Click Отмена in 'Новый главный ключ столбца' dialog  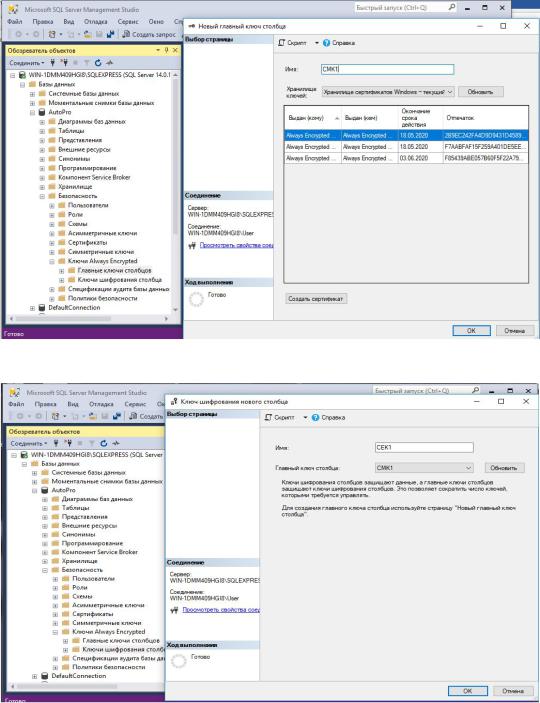pyautogui.click(x=514, y=330)
